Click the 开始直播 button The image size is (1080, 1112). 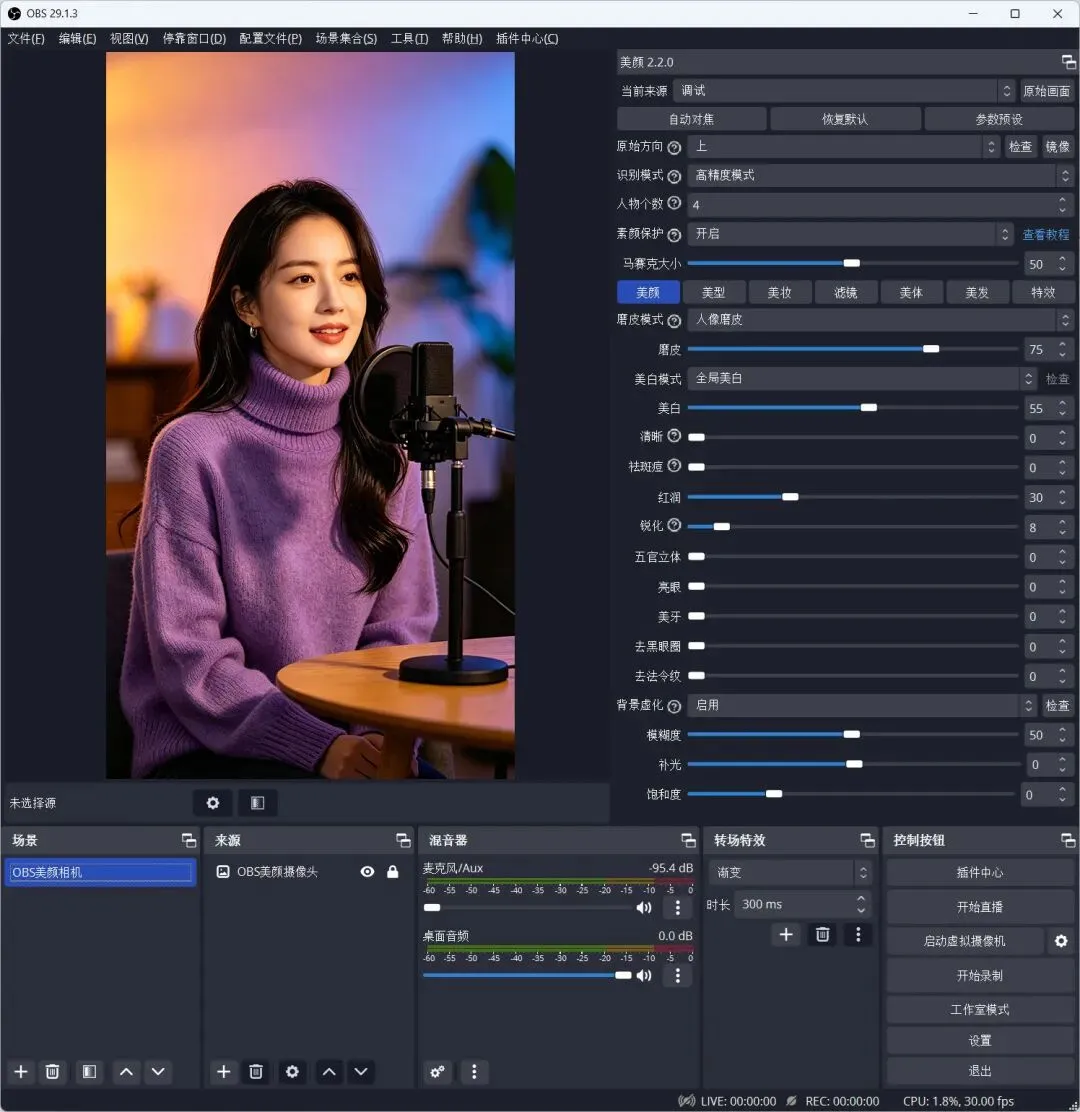(x=979, y=907)
